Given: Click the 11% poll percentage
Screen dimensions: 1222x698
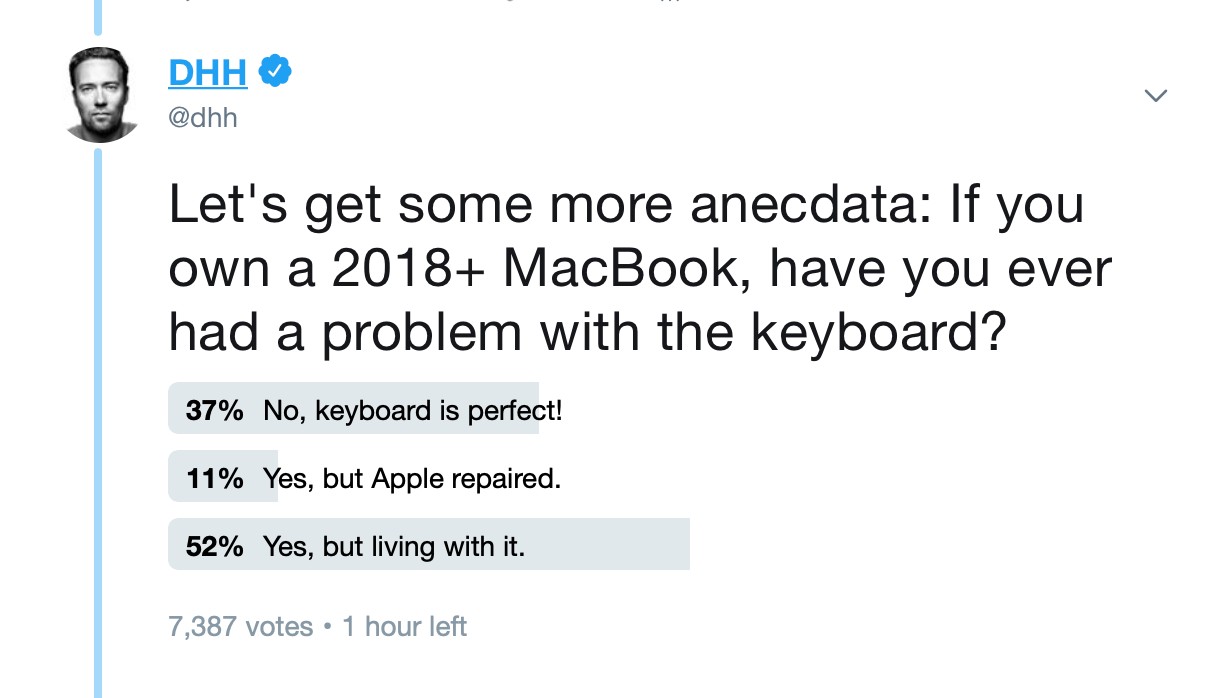Looking at the screenshot, I should (214, 479).
